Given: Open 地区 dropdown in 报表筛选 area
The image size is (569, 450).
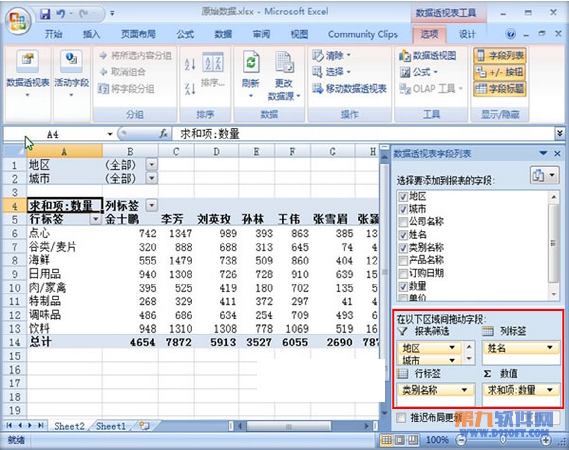Looking at the screenshot, I should (452, 348).
